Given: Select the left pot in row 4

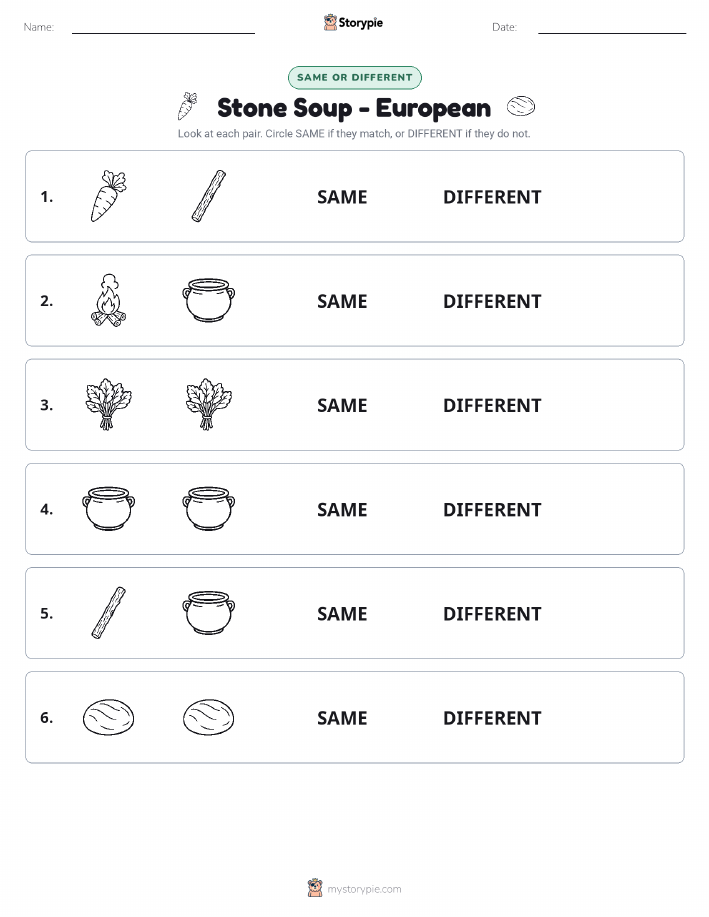Looking at the screenshot, I should pos(108,509).
